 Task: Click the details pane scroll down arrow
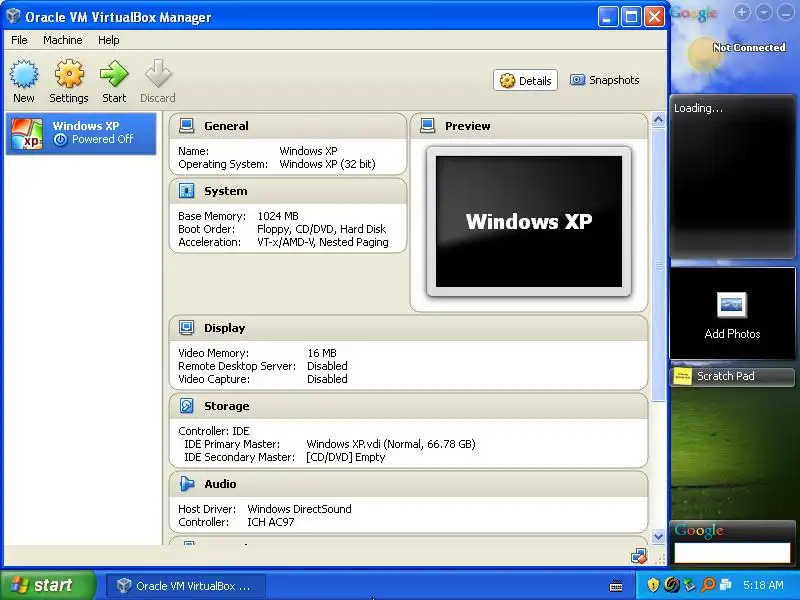point(658,536)
